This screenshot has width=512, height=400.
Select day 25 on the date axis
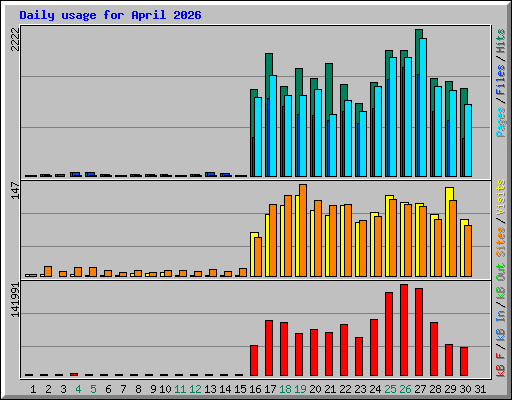coord(390,389)
